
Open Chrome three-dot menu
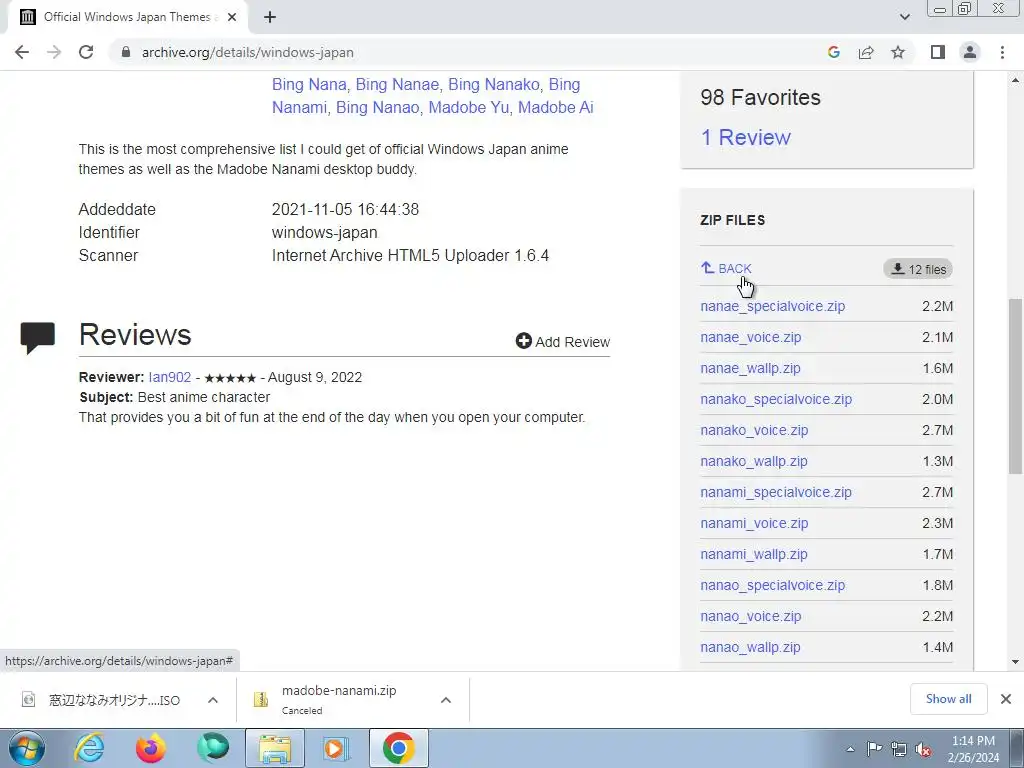1002,52
